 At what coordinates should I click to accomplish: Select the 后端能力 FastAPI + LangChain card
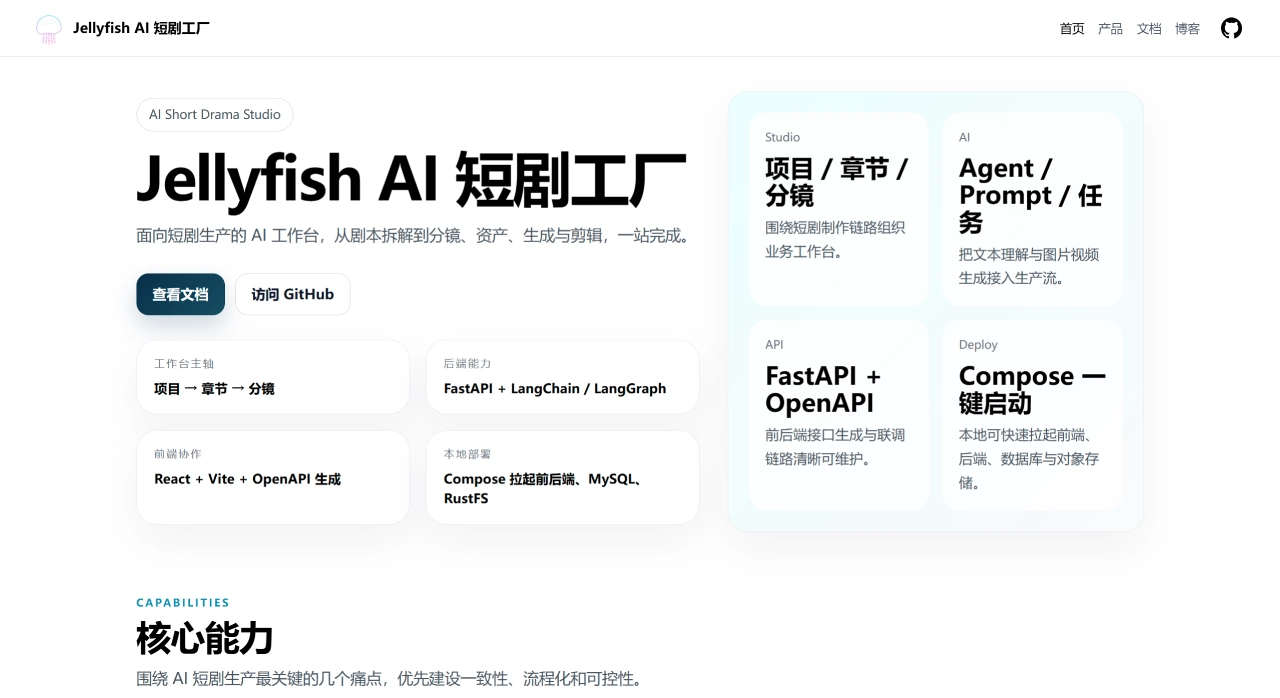coord(563,377)
